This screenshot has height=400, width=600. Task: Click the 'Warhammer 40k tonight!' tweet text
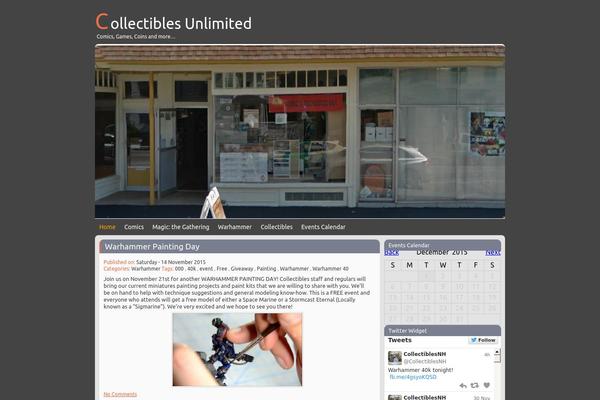[x=421, y=370]
